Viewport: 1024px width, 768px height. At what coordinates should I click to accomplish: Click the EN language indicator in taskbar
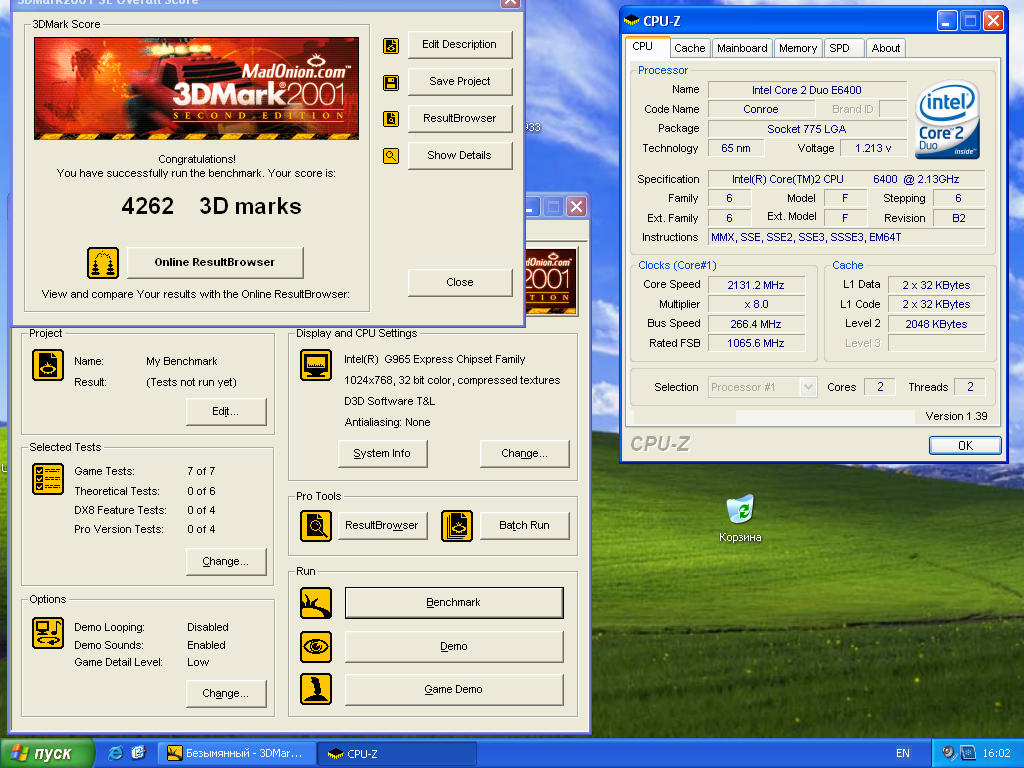[x=903, y=753]
